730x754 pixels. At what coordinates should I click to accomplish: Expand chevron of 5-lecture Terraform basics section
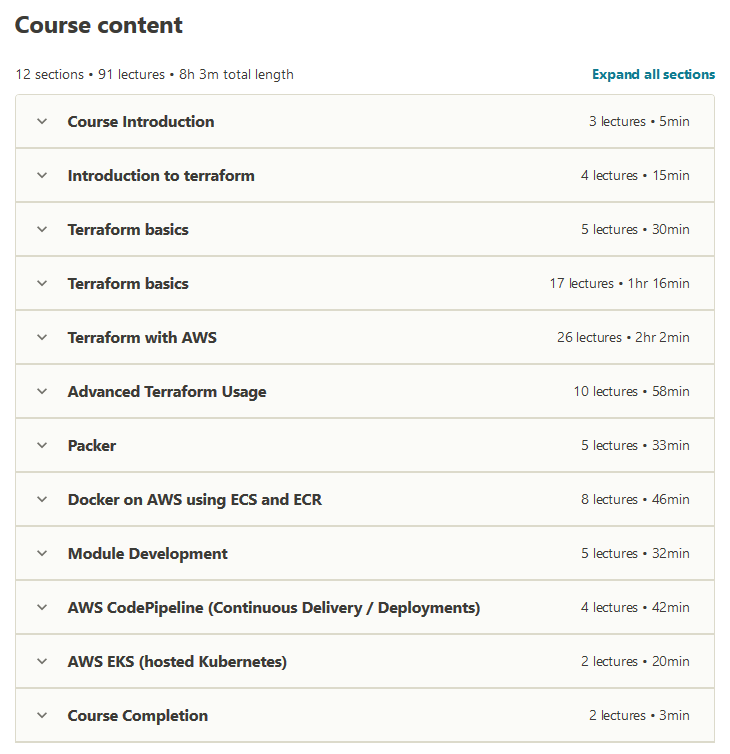[x=42, y=229]
